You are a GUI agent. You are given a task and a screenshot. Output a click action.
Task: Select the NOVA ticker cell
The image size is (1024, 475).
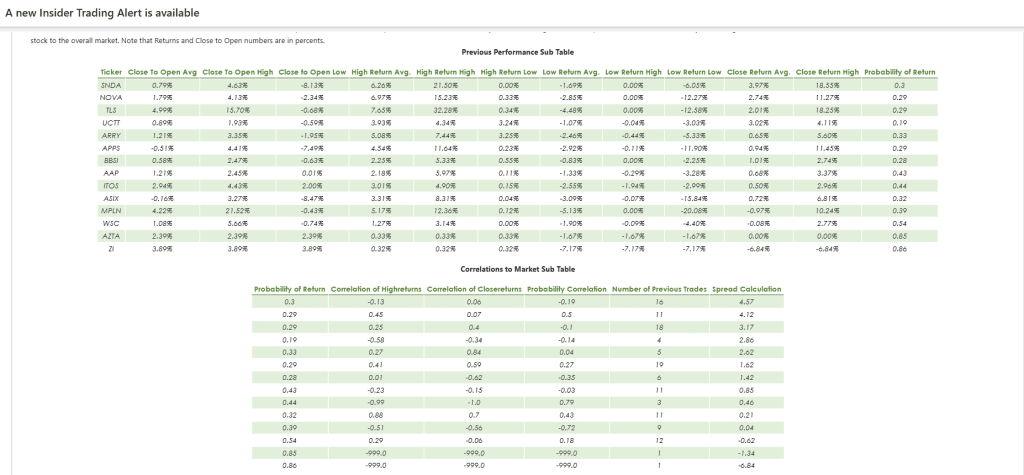[x=110, y=97]
